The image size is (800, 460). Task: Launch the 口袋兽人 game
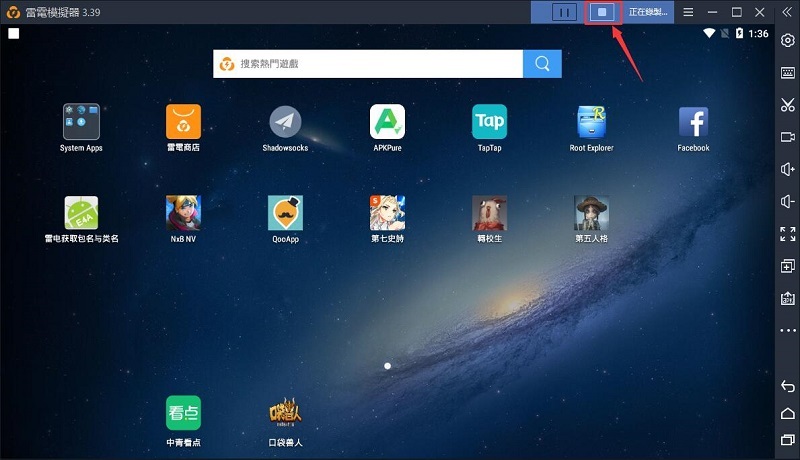click(285, 413)
